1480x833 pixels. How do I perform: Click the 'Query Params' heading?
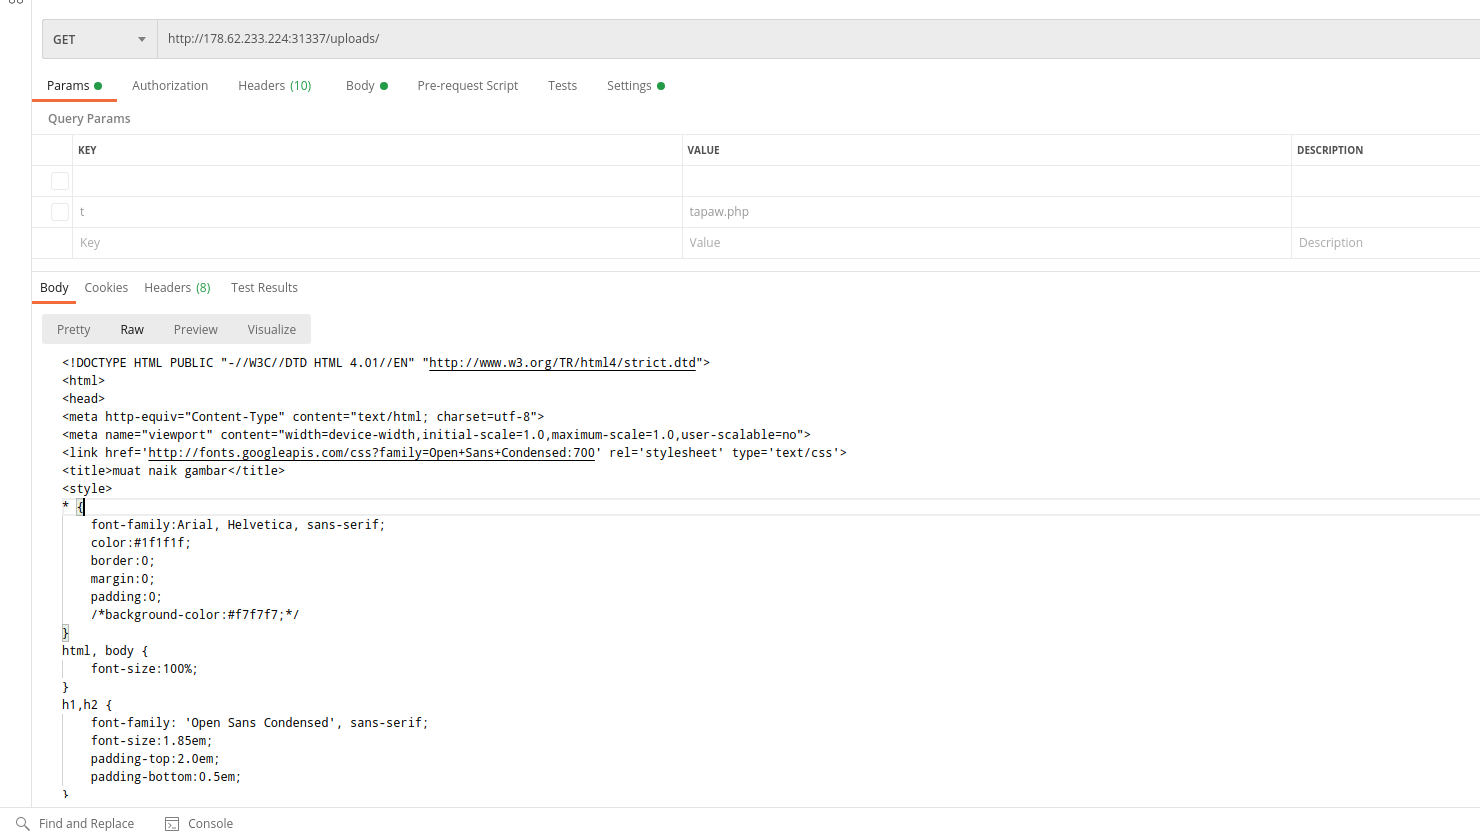(89, 119)
